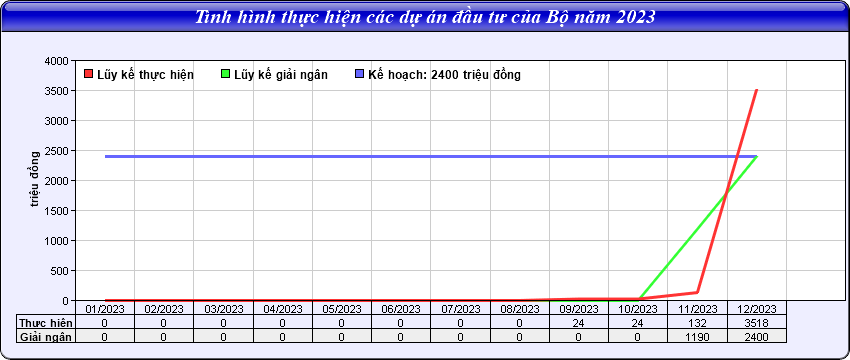Click the blue Kế hoạch legend swatch

click(x=359, y=74)
